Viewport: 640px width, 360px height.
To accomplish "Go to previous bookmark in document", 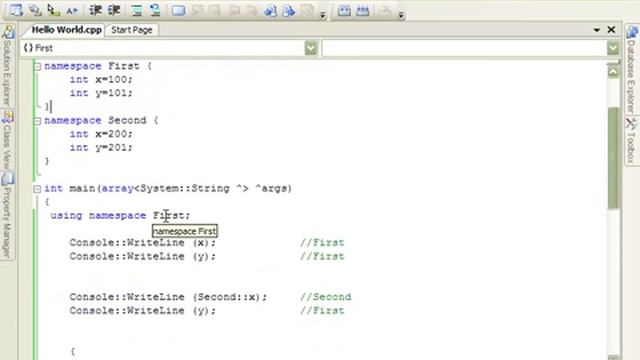I will coord(197,10).
